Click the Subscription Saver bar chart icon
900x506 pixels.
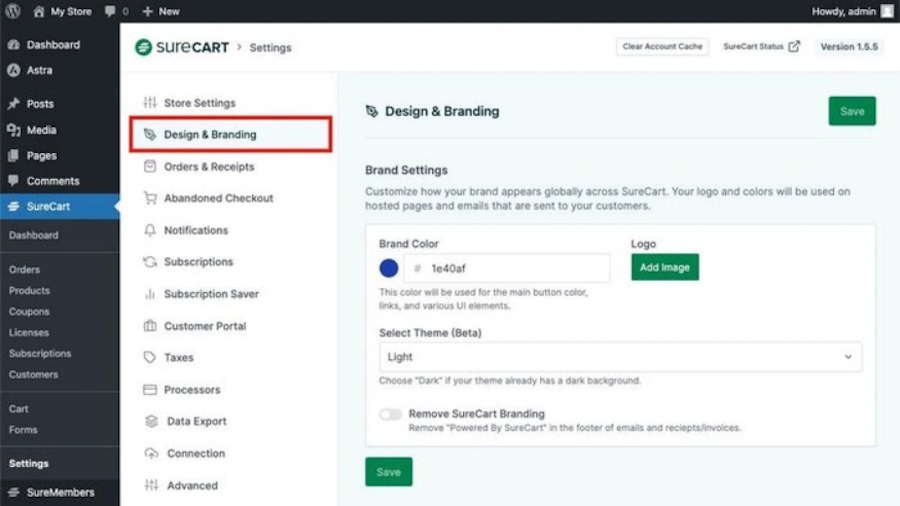coord(150,294)
